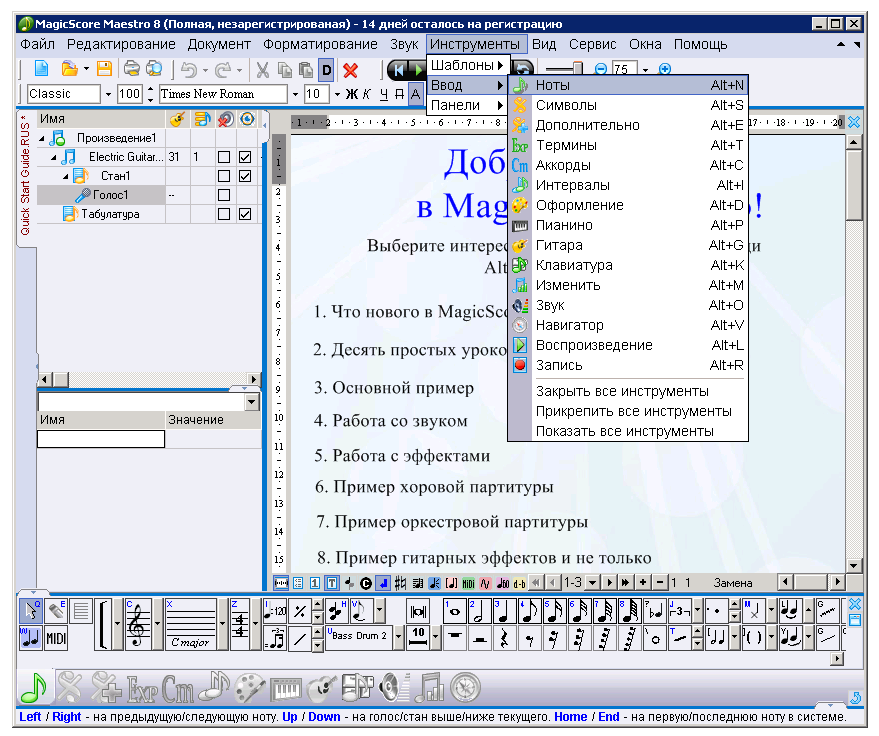The image size is (879, 736).
Task: Open the treble clef selection dropdown
Action: [x=158, y=624]
